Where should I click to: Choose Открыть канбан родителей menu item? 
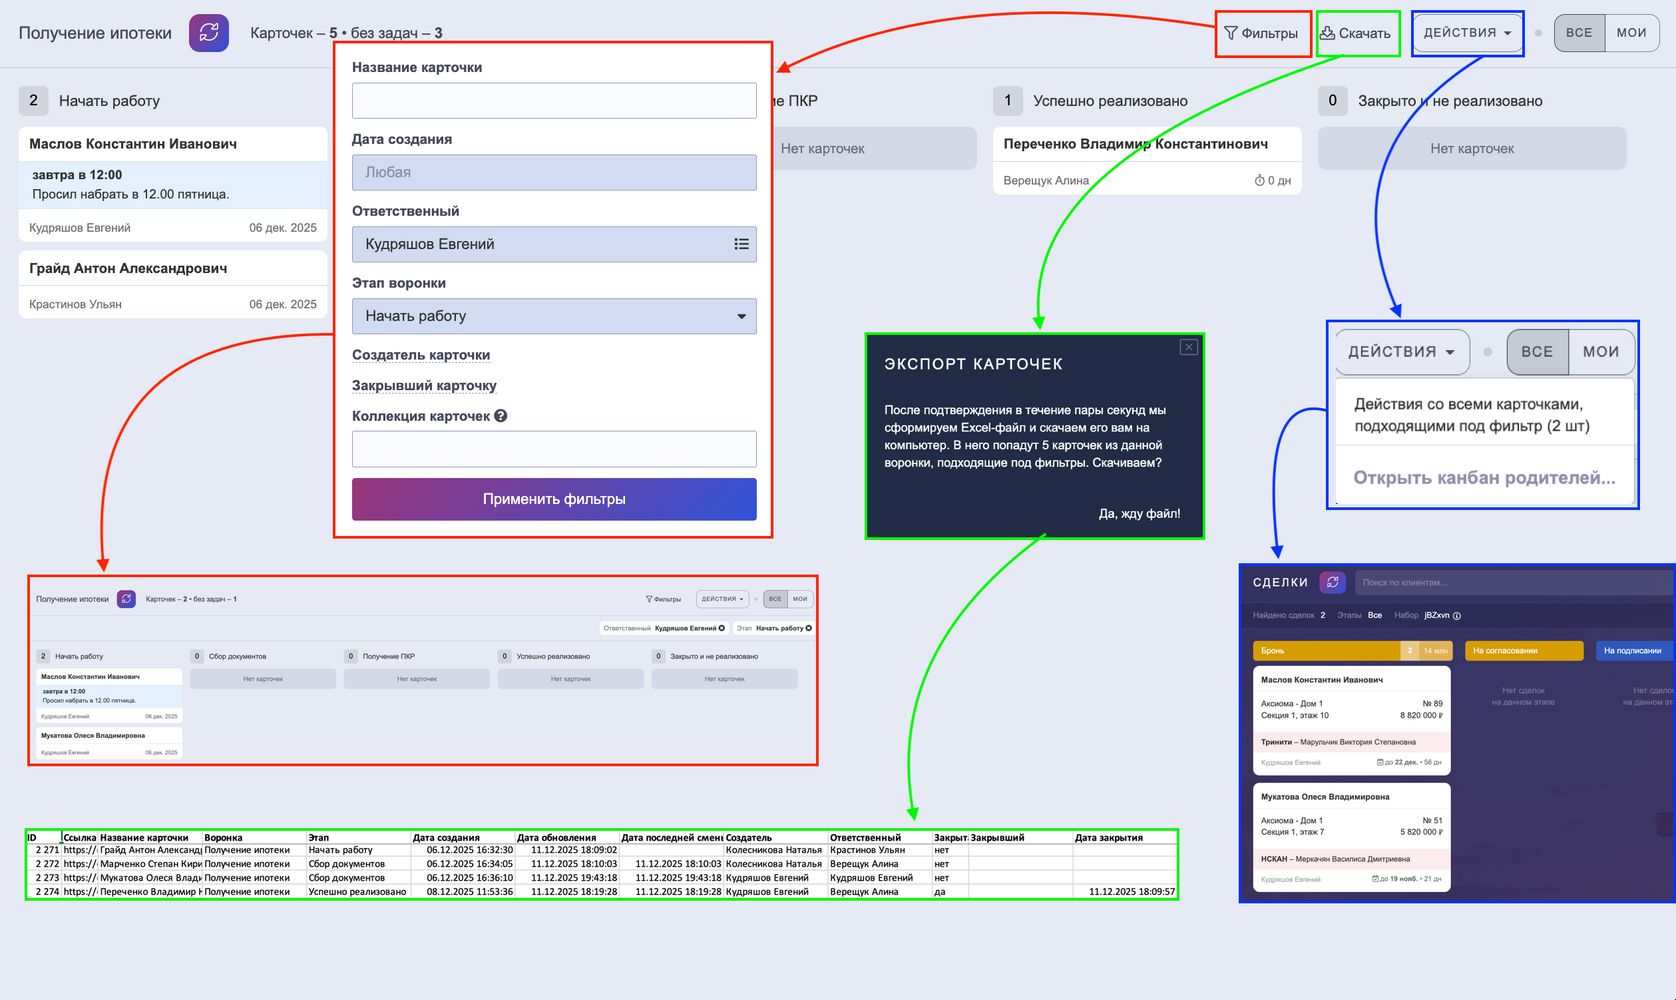pyautogui.click(x=1484, y=478)
